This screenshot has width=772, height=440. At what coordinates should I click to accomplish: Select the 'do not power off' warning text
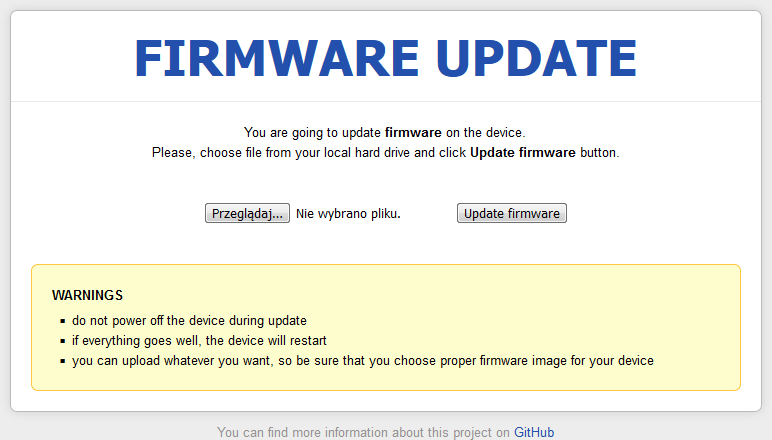(189, 321)
